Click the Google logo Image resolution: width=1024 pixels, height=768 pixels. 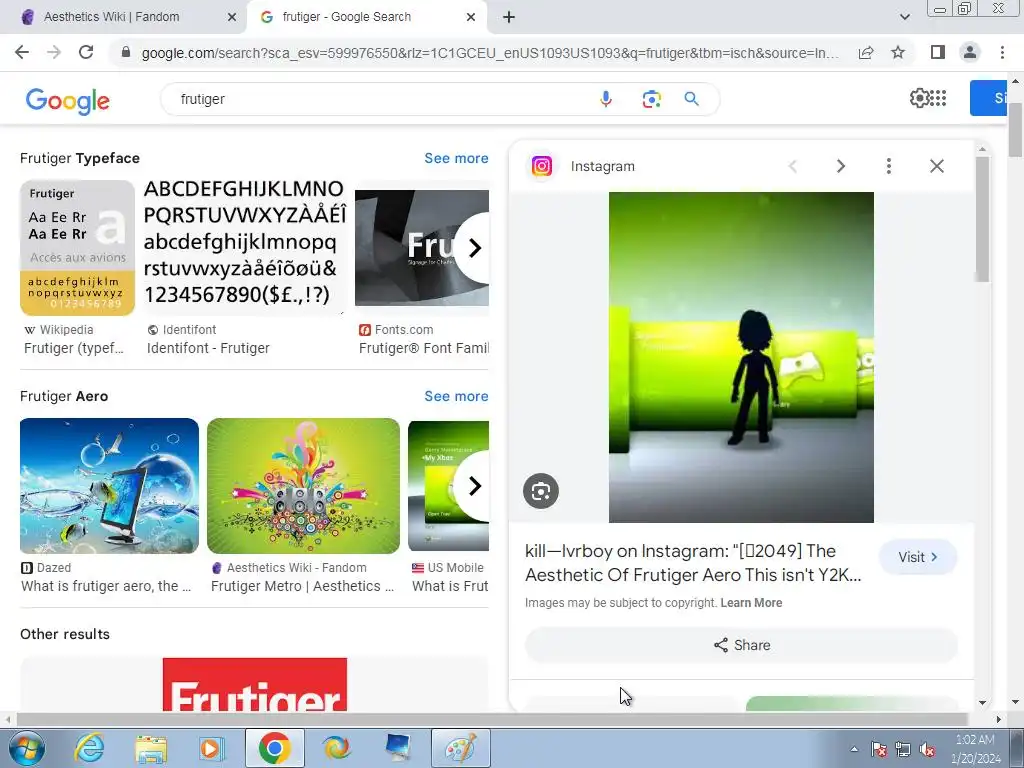coord(68,101)
